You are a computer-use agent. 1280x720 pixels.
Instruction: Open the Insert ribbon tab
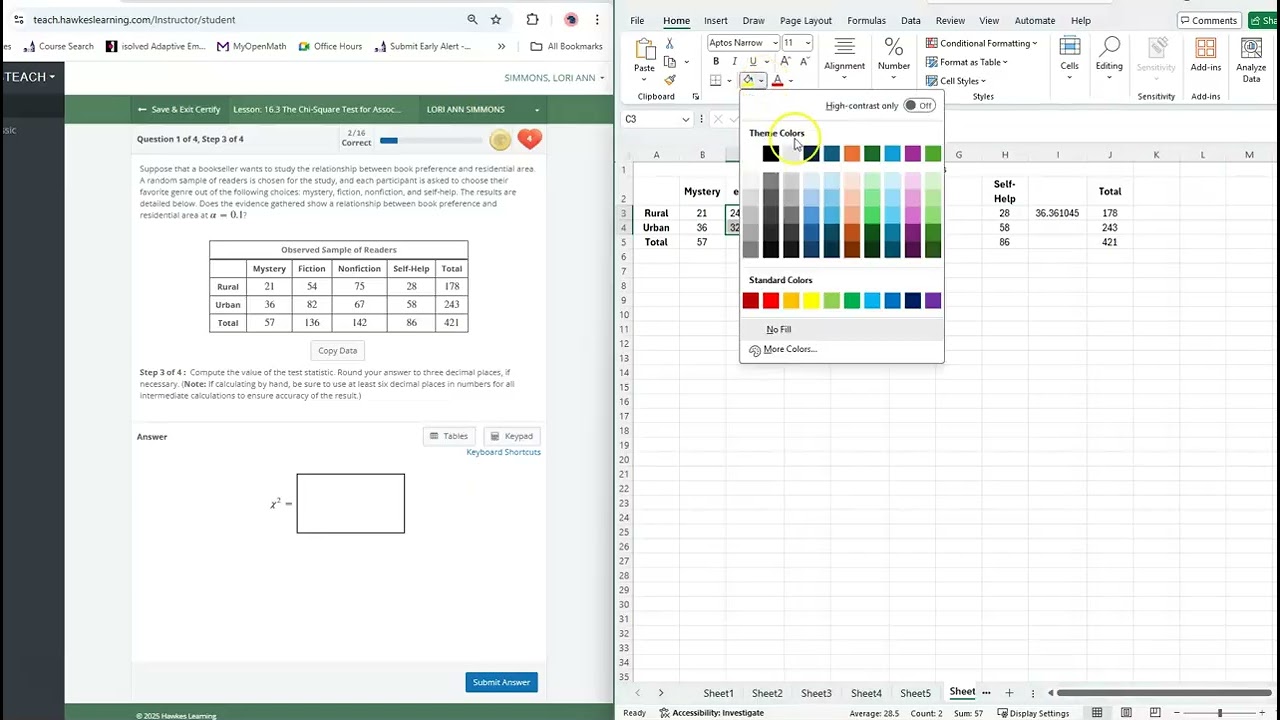716,20
